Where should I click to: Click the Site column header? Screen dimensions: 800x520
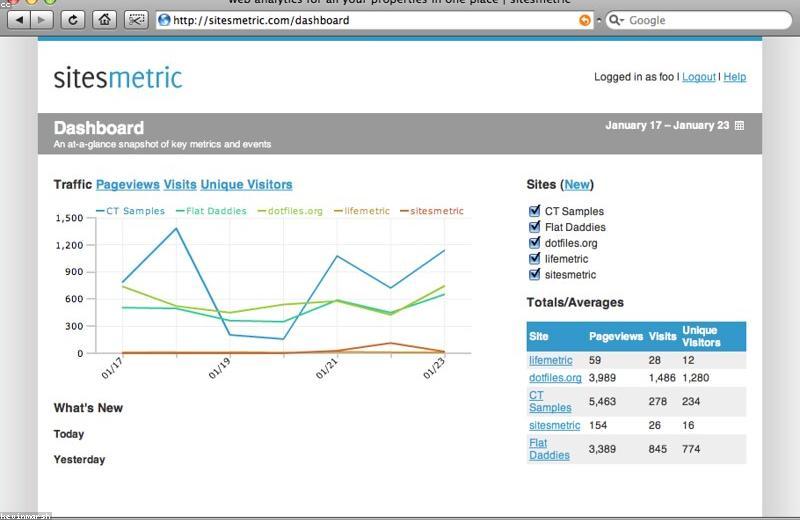pyautogui.click(x=539, y=336)
